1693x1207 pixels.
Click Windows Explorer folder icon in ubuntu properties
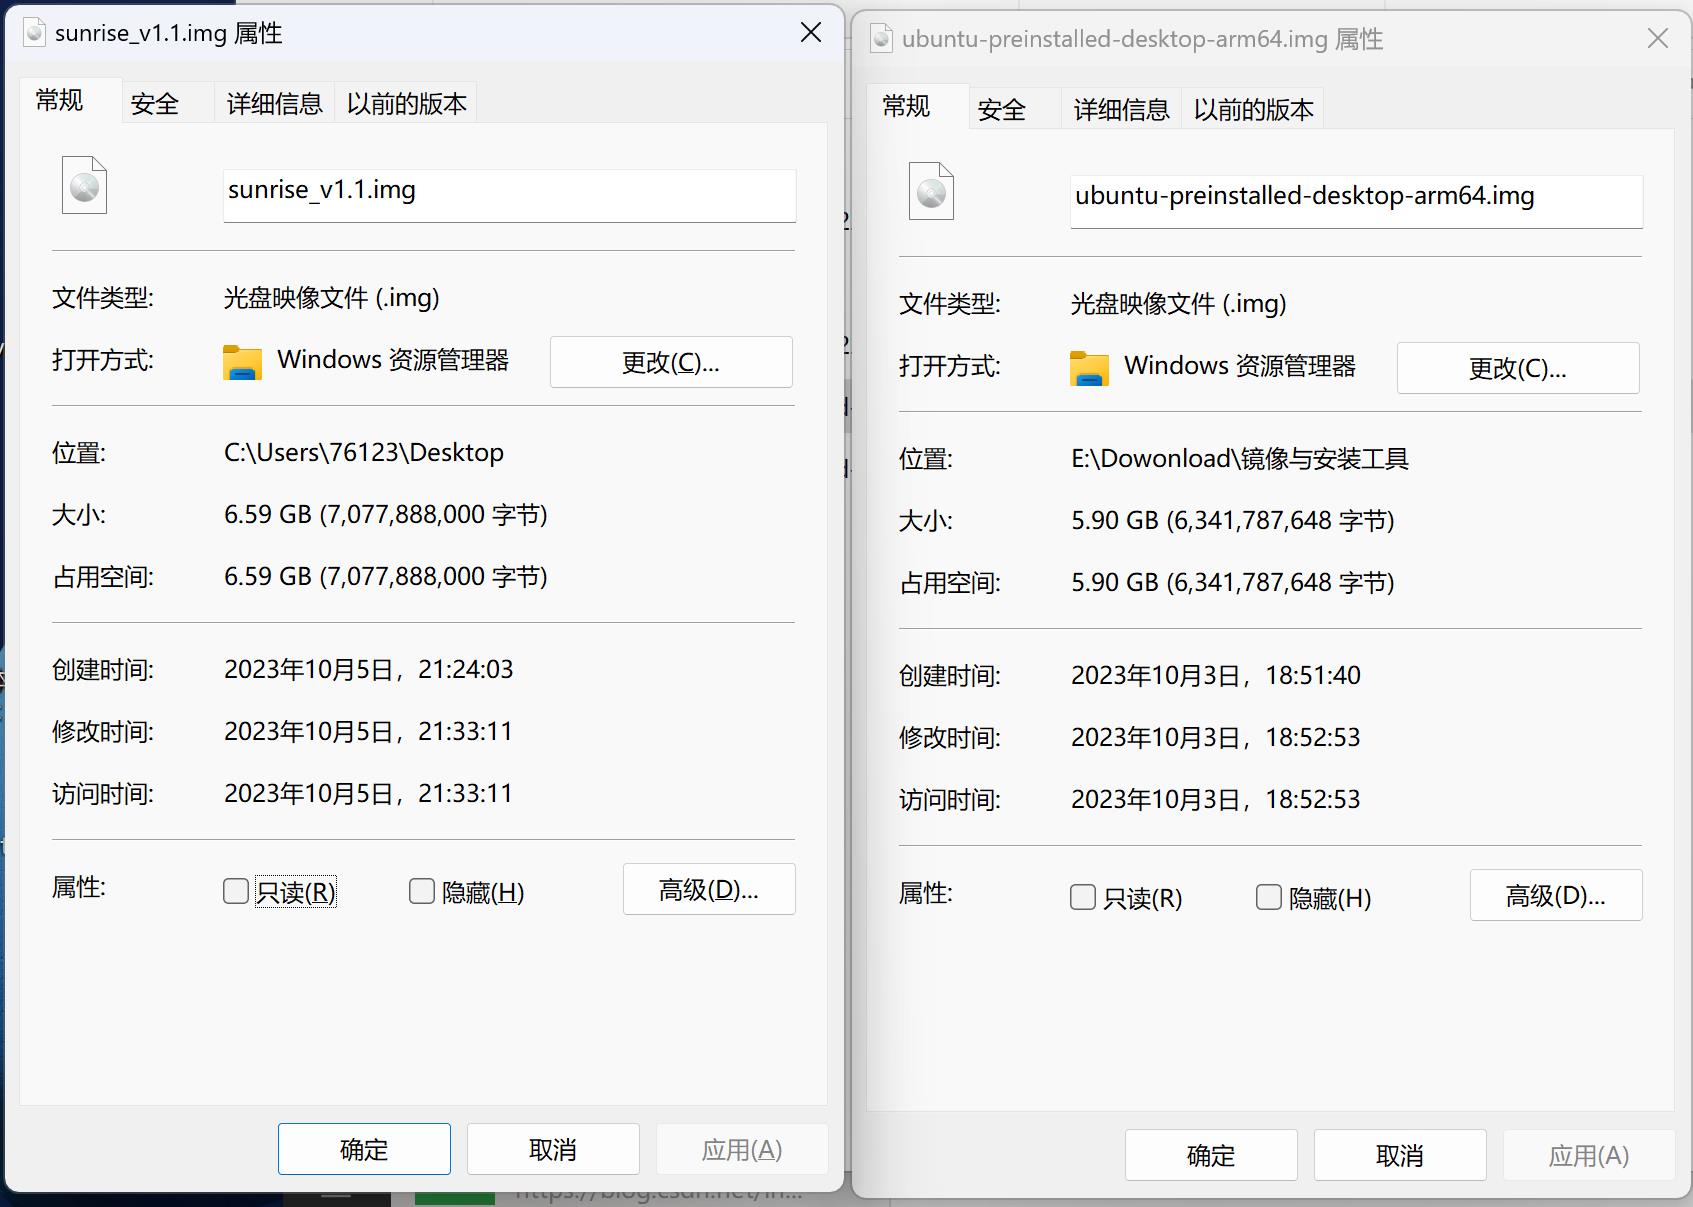click(1089, 368)
